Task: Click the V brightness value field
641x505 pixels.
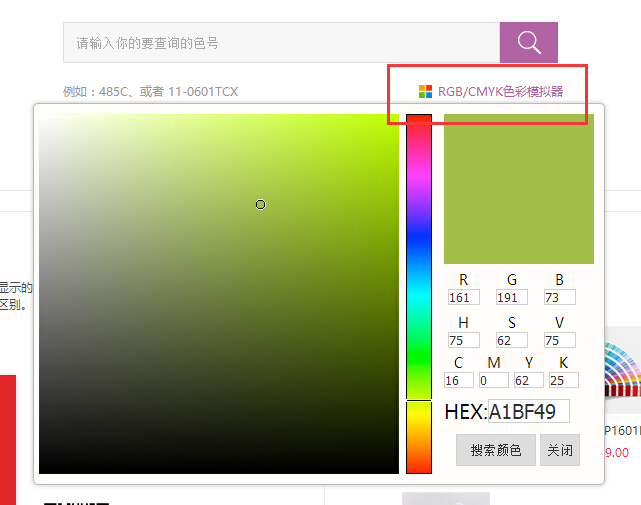Action: pos(560,340)
